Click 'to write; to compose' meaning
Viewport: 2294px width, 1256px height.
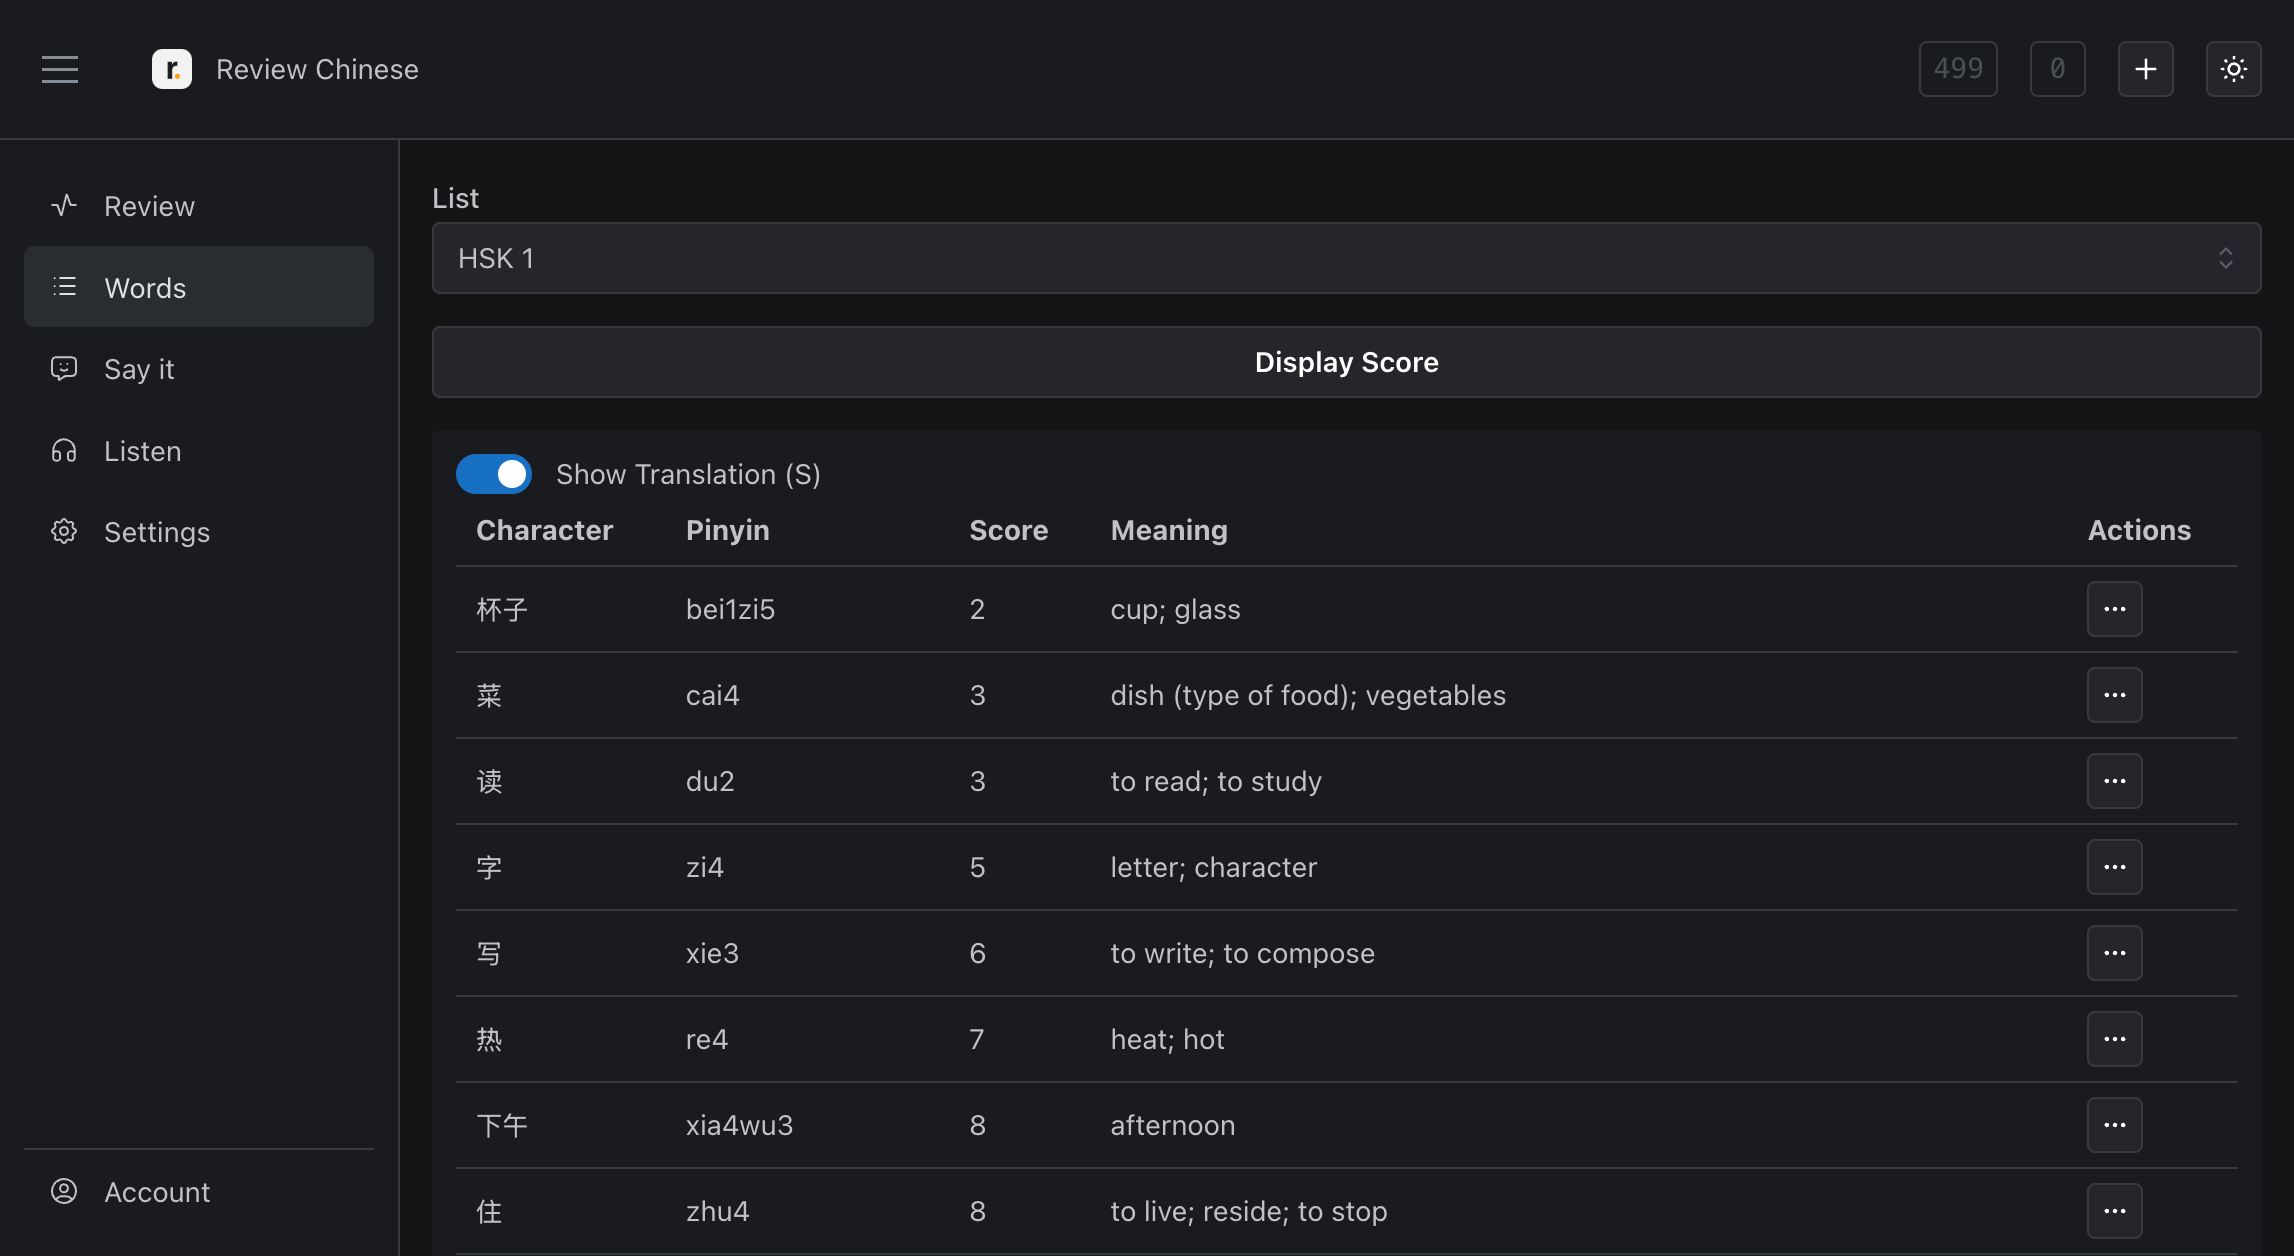click(x=1242, y=953)
